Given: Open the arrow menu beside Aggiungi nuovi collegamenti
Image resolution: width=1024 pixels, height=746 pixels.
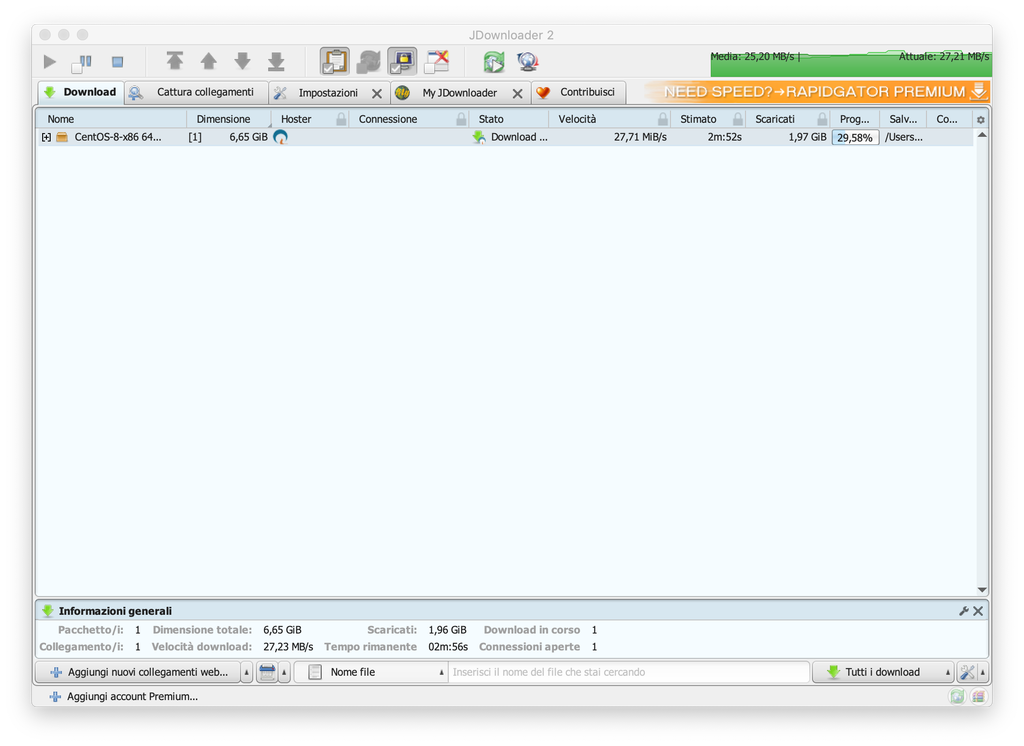Looking at the screenshot, I should click(246, 672).
